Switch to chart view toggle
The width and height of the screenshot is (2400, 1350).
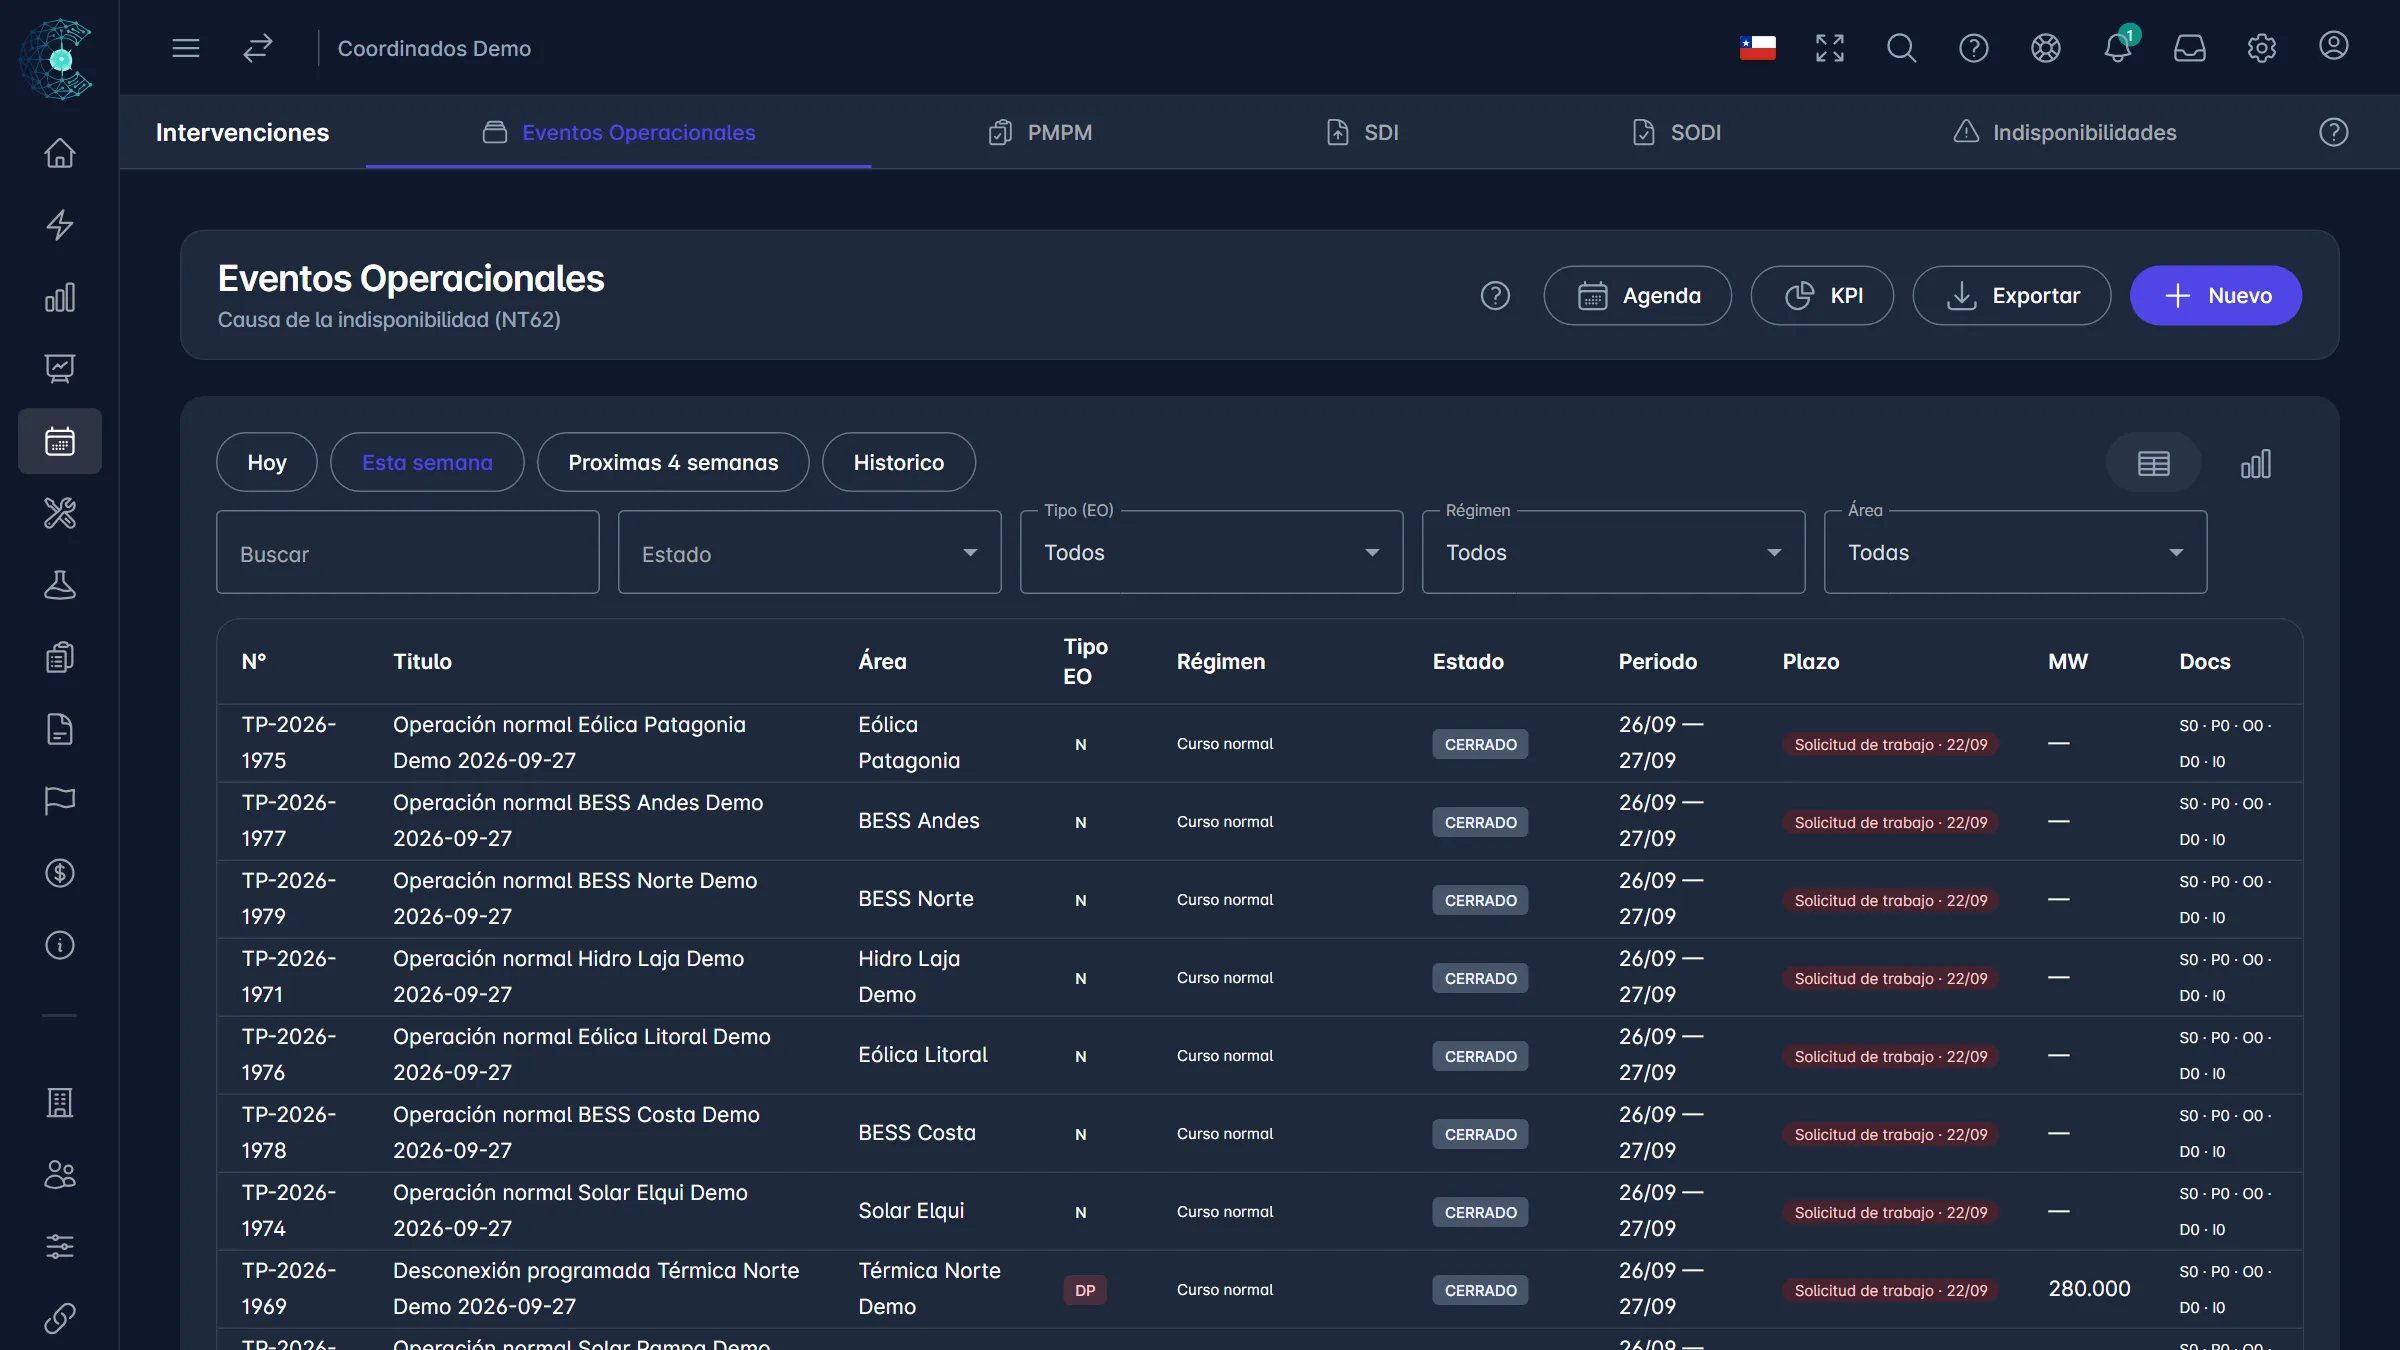click(x=2255, y=464)
